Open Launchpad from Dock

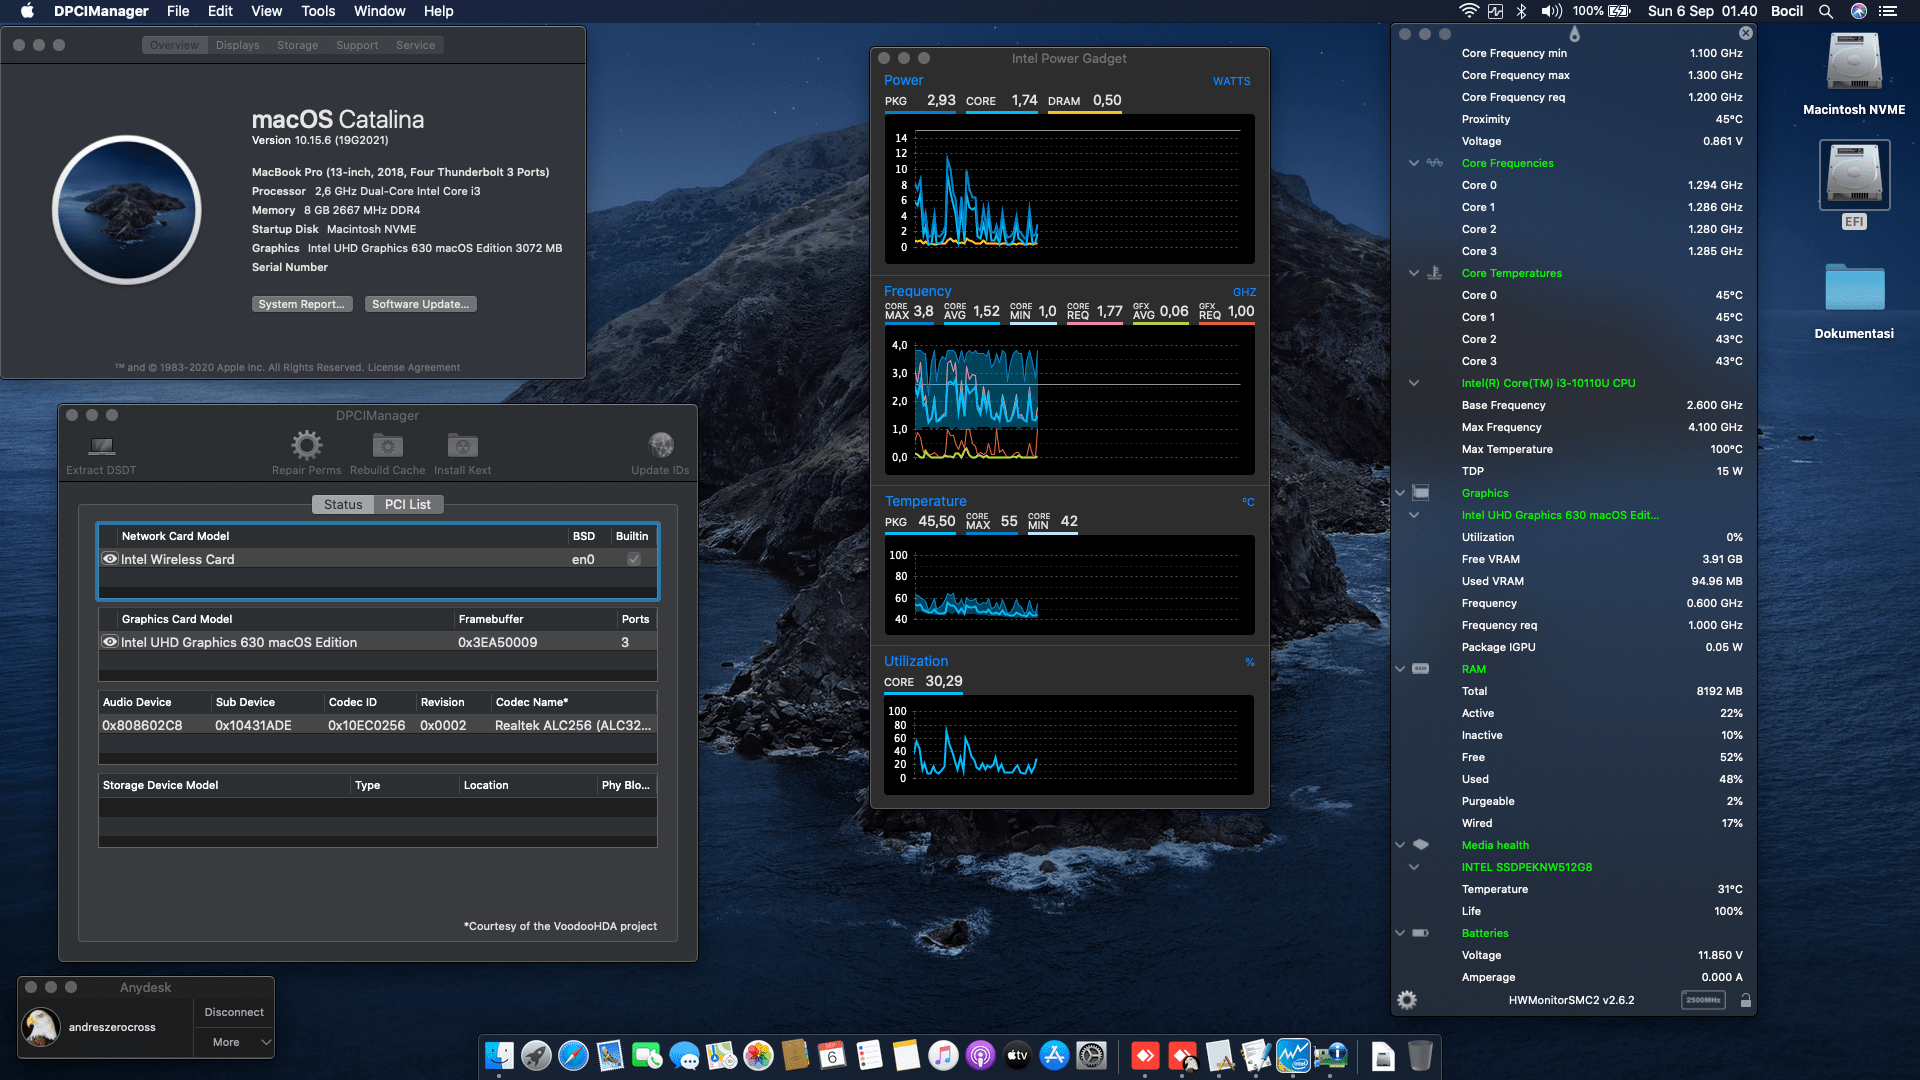point(536,1055)
